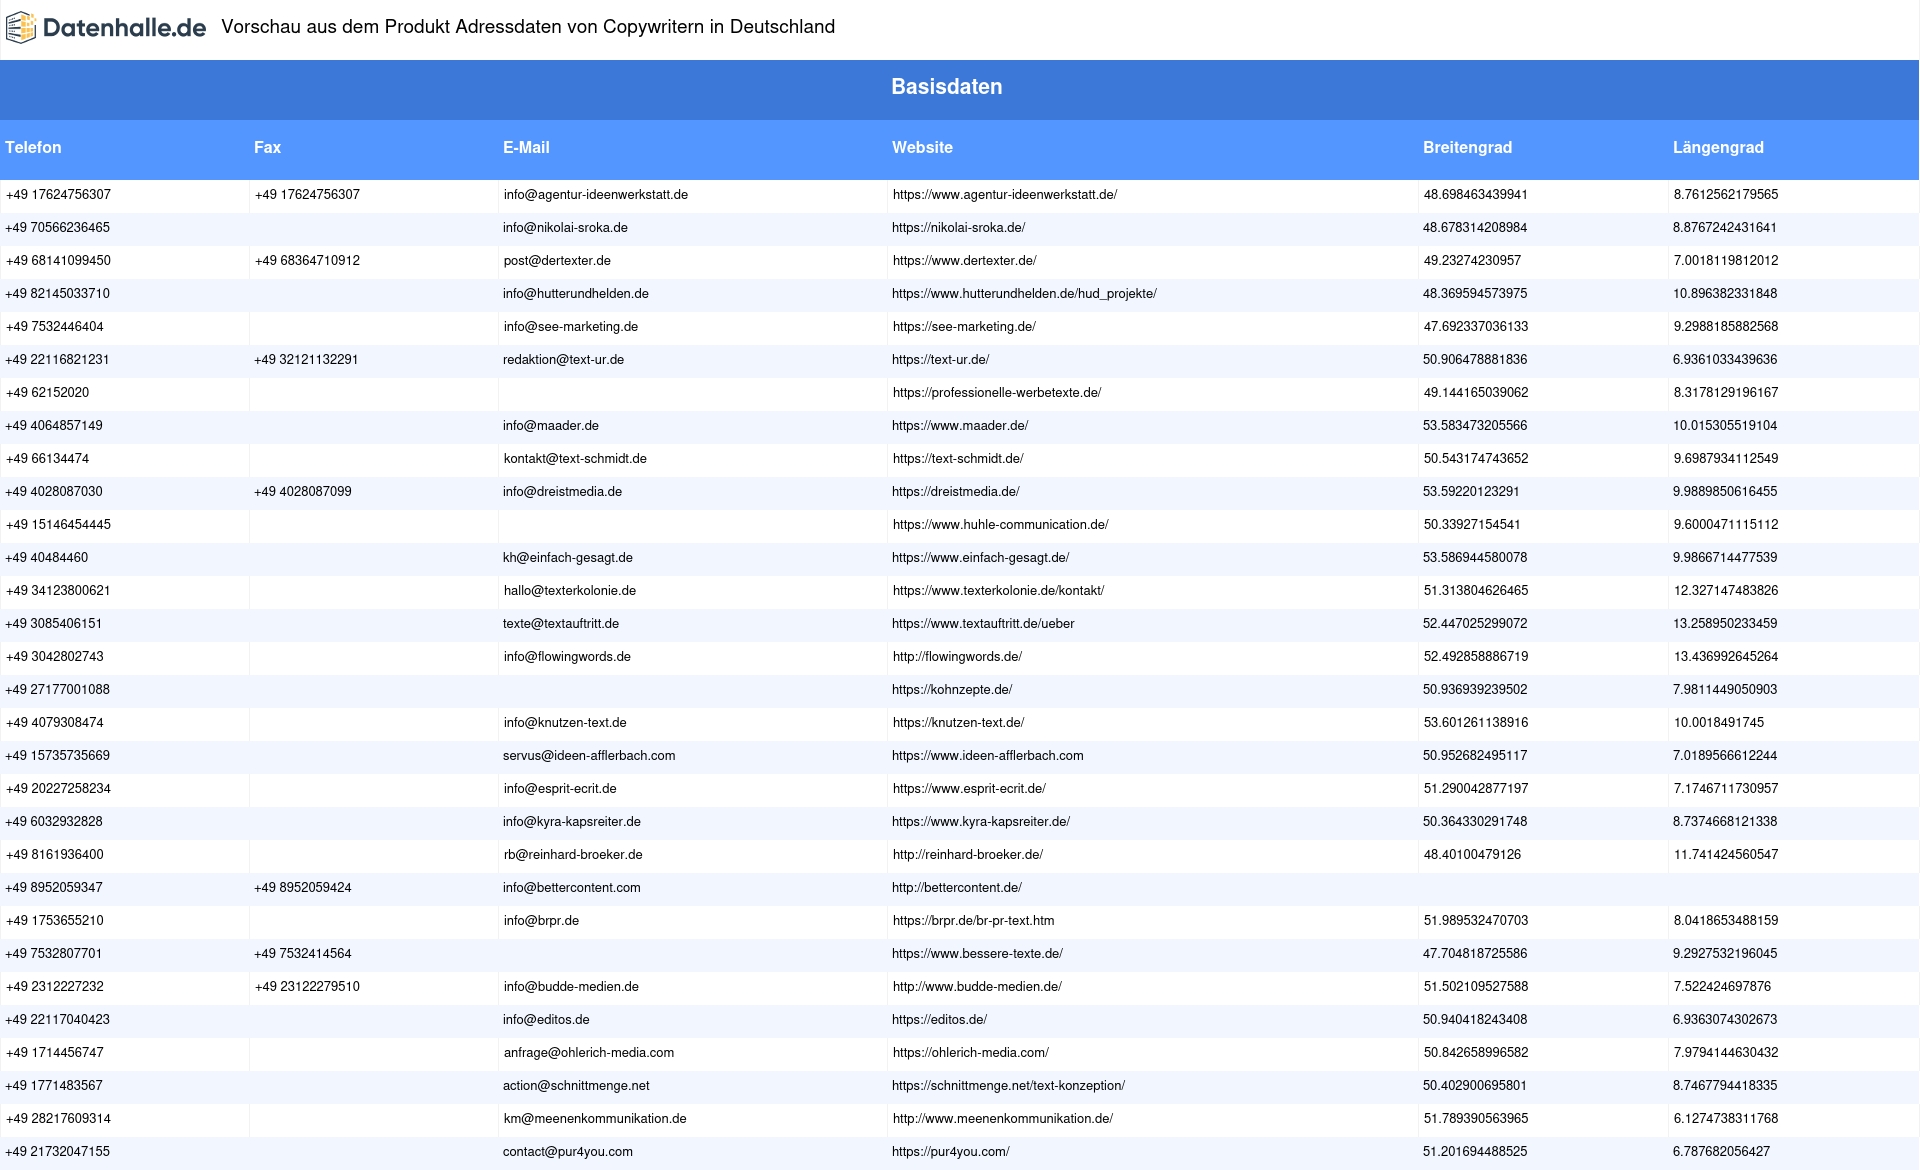
Task: Select fax number +49 32121132291
Action: pyautogui.click(x=306, y=360)
